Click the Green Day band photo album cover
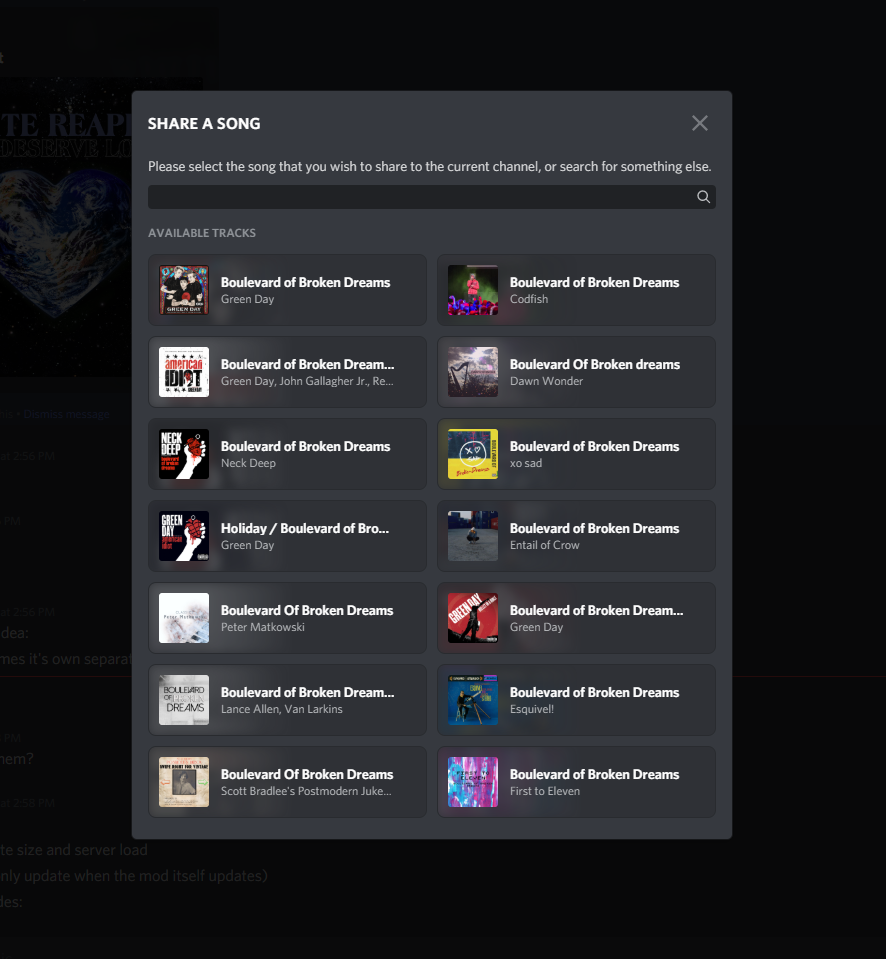Screen dimensions: 886x959 (184, 290)
